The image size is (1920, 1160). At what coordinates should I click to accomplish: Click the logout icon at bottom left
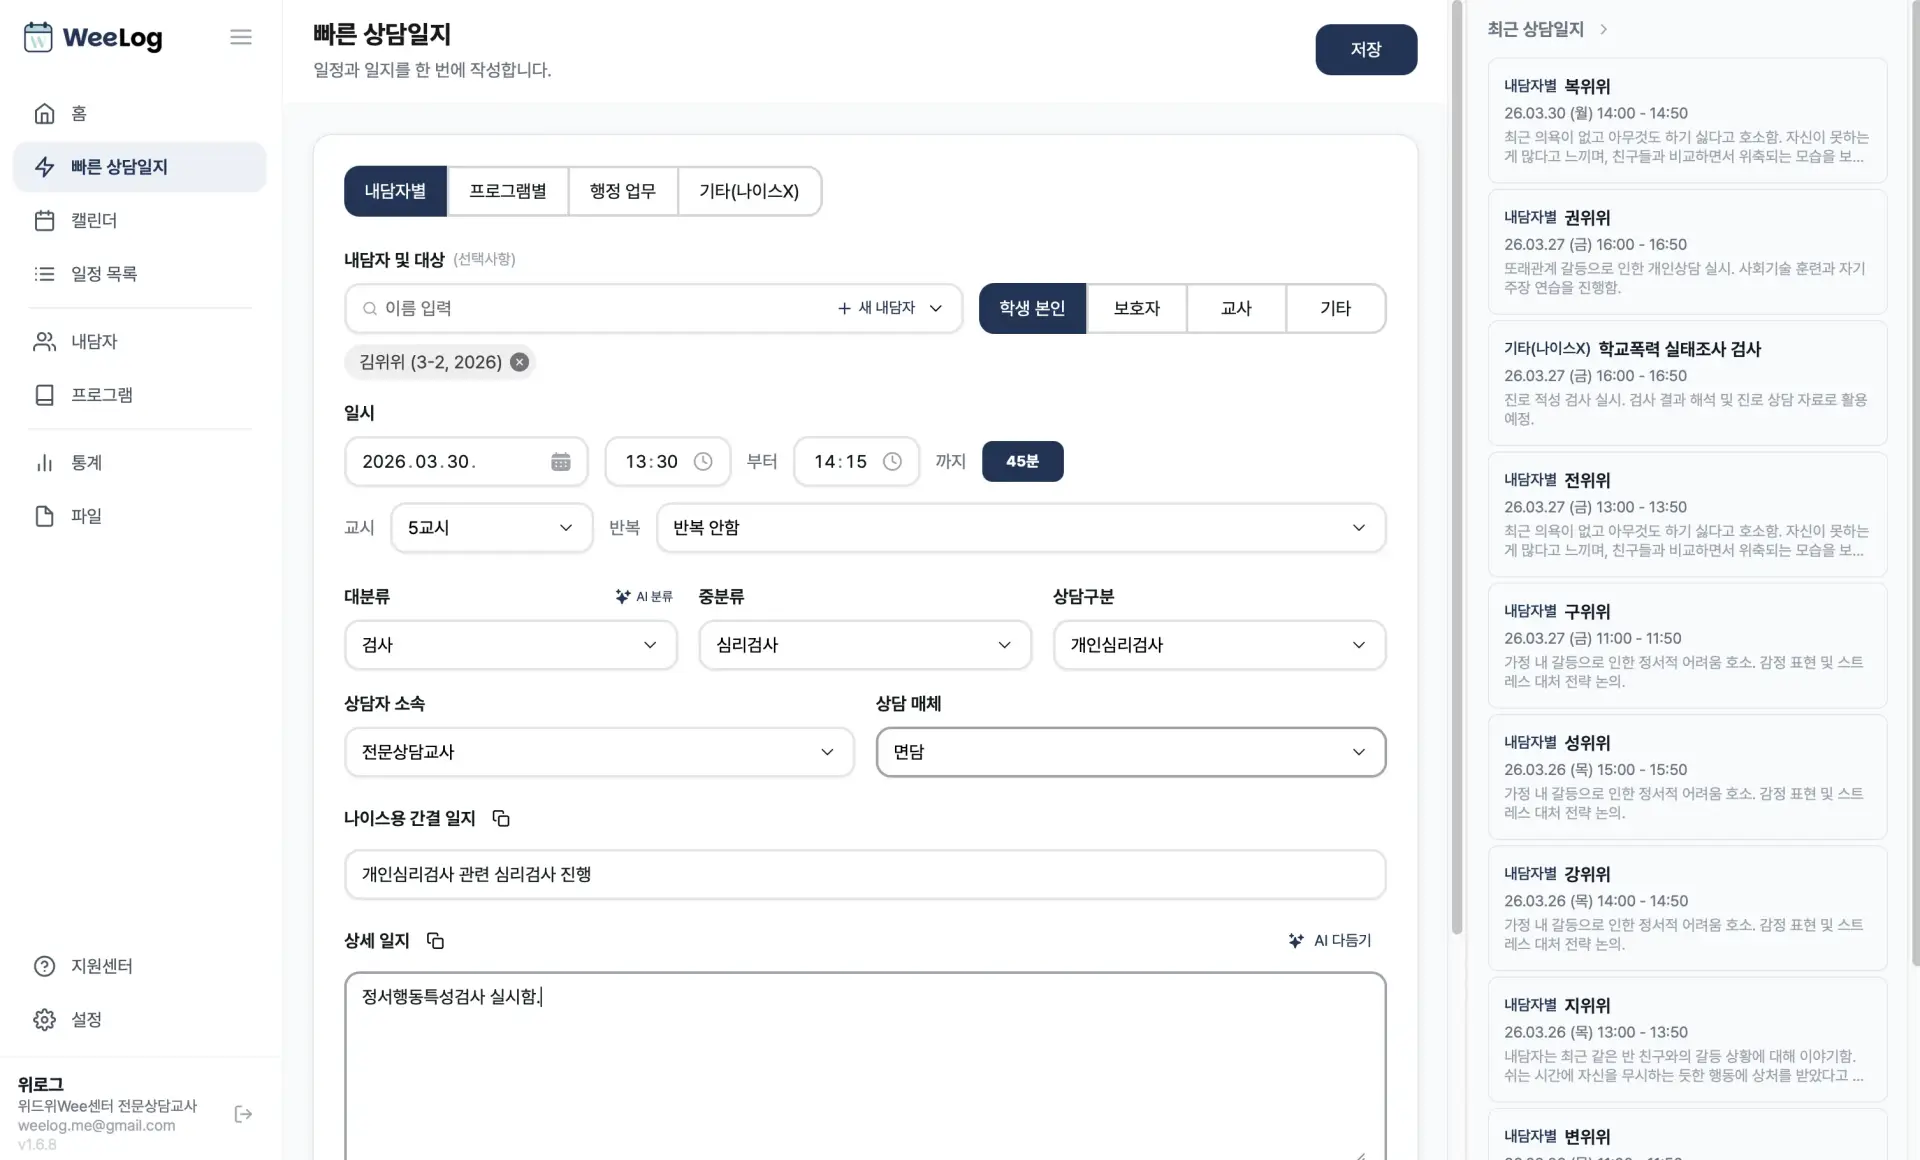(x=242, y=1113)
